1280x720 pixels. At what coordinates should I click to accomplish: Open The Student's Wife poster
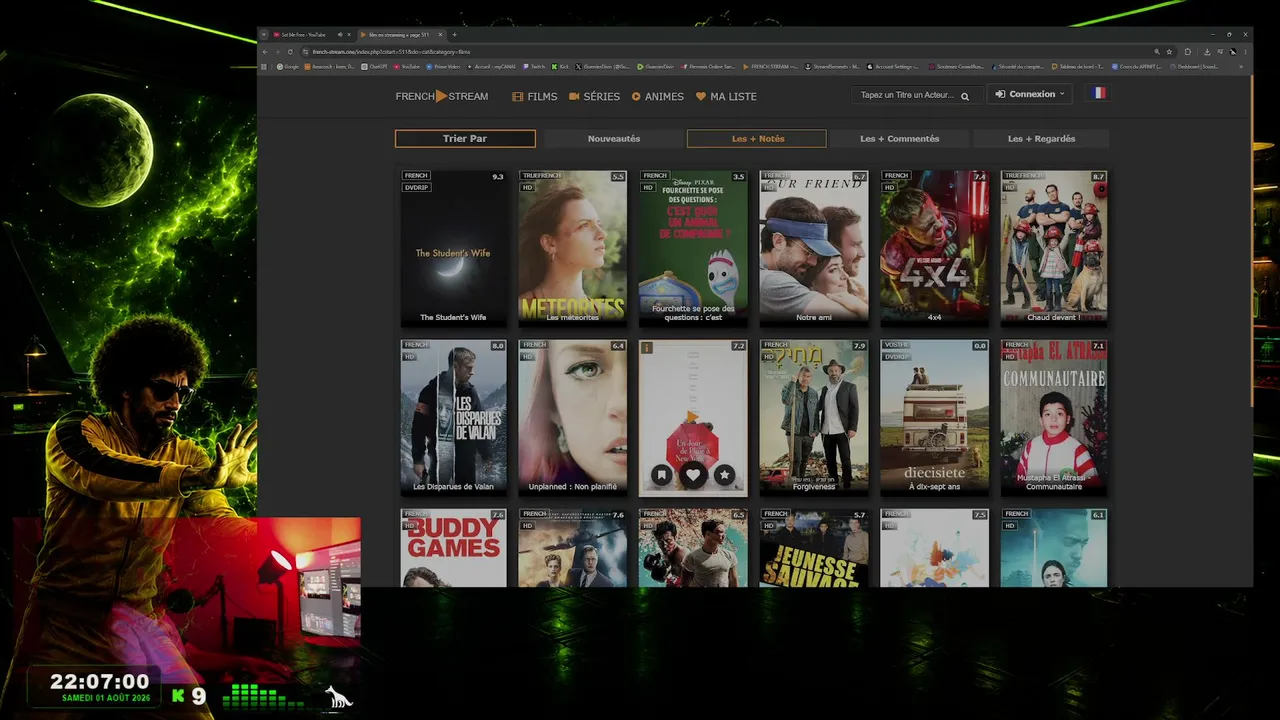[x=453, y=248]
